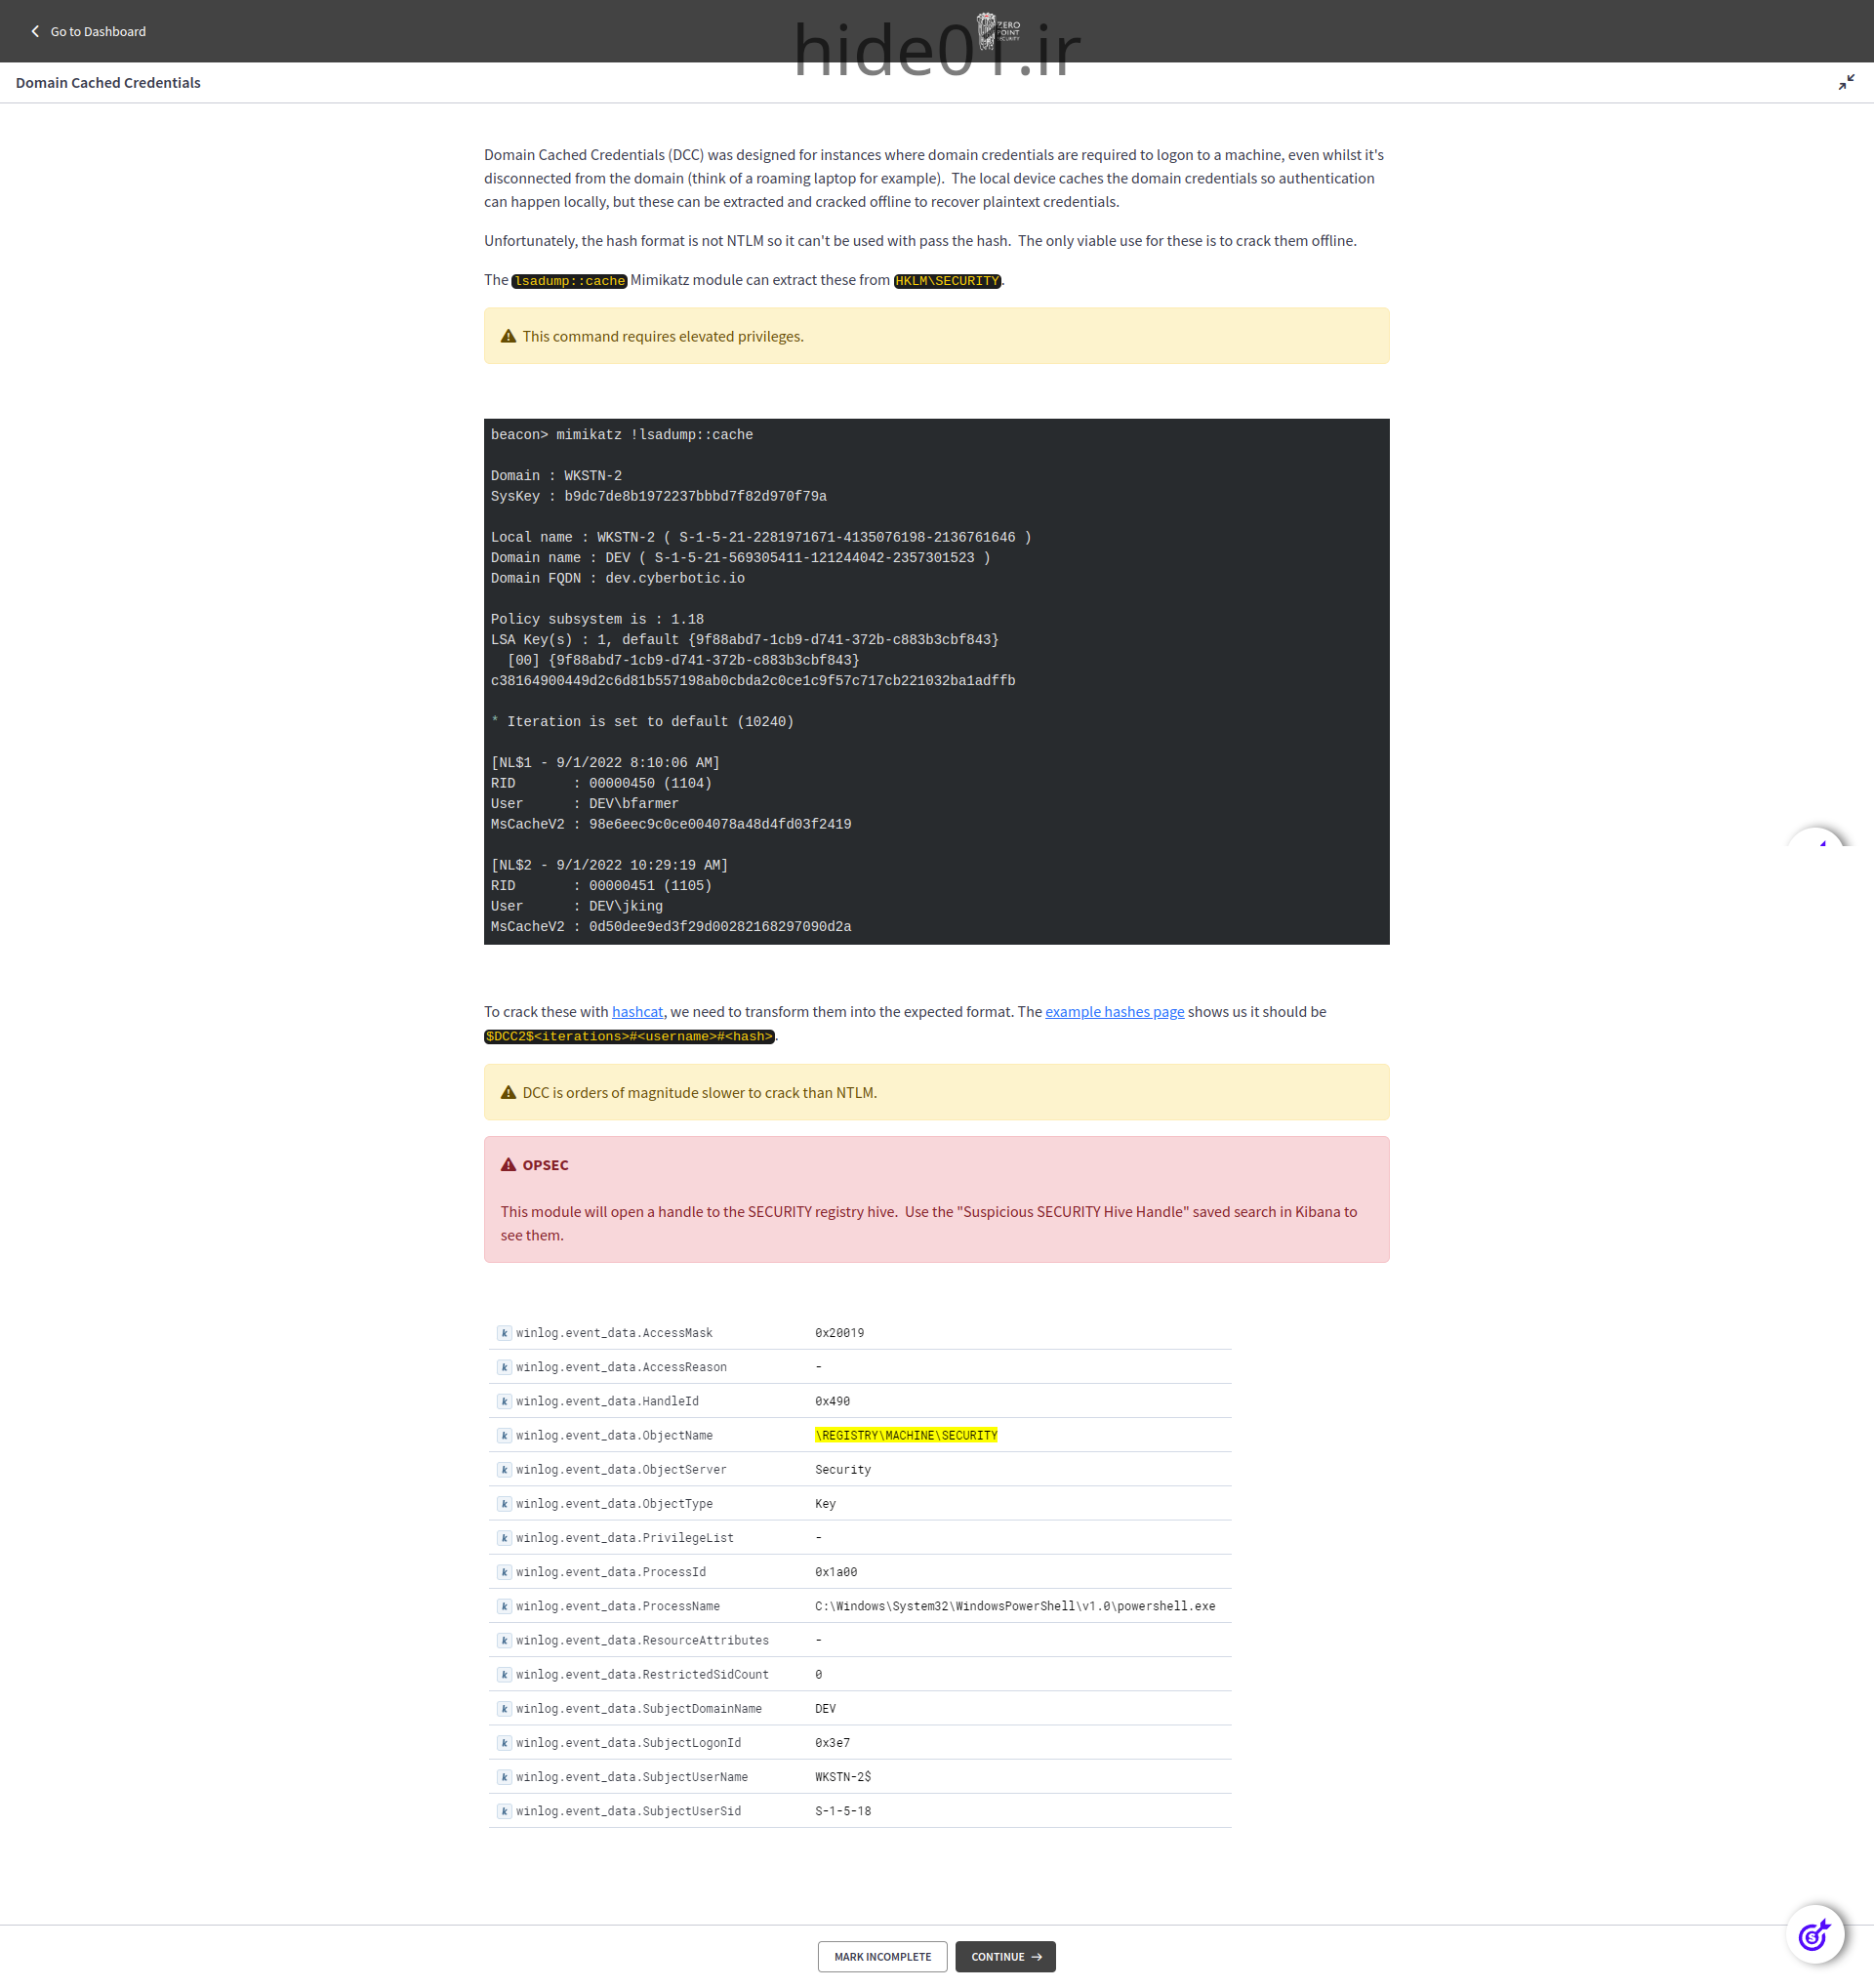
Task: Click field icon for AccessReason row
Action: tap(504, 1367)
